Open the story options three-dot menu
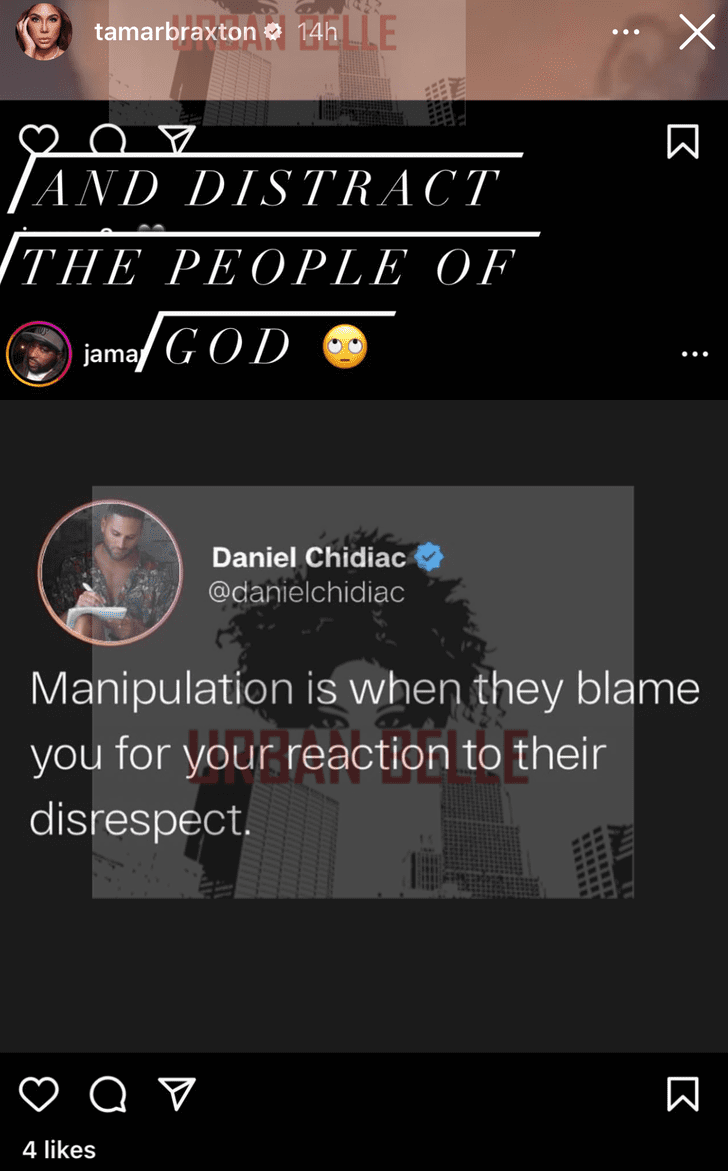The image size is (728, 1171). 625,32
